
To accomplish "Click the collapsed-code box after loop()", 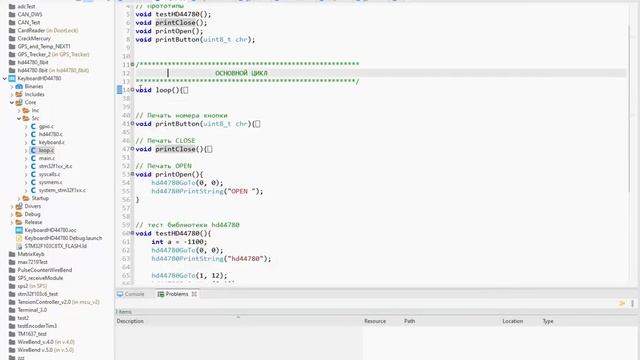I will pyautogui.click(x=185, y=90).
